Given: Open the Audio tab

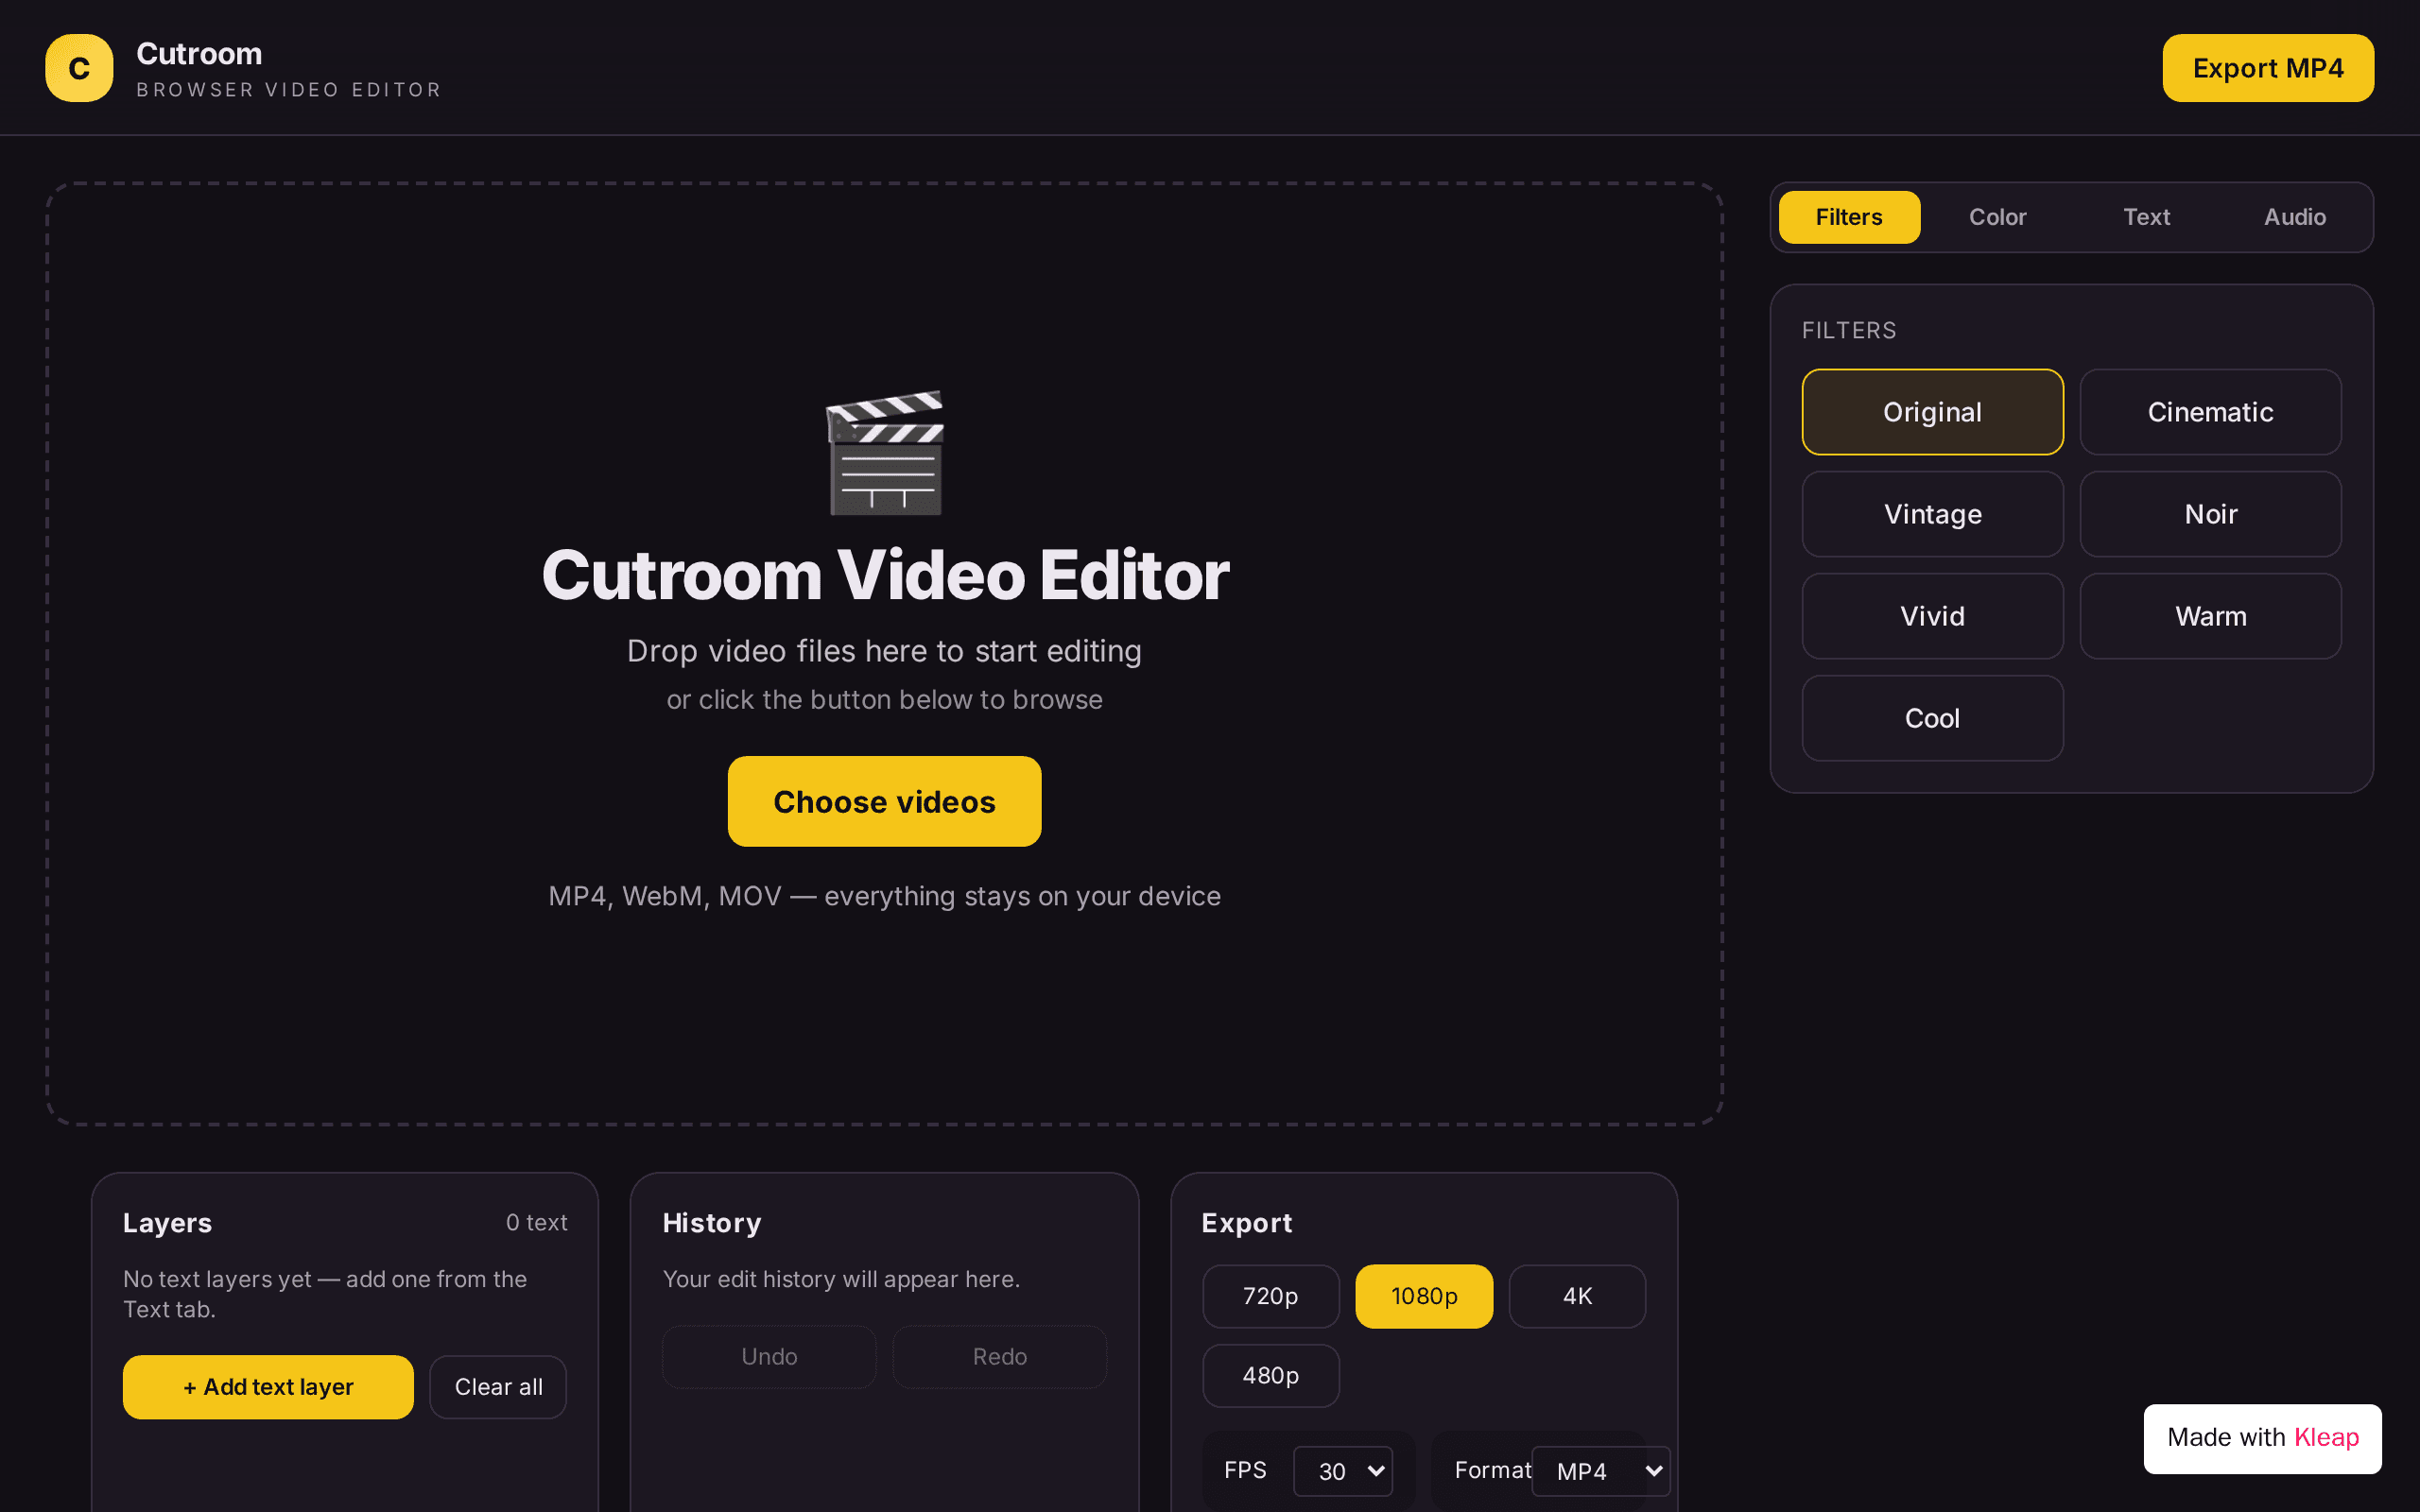Looking at the screenshot, I should [x=2294, y=217].
